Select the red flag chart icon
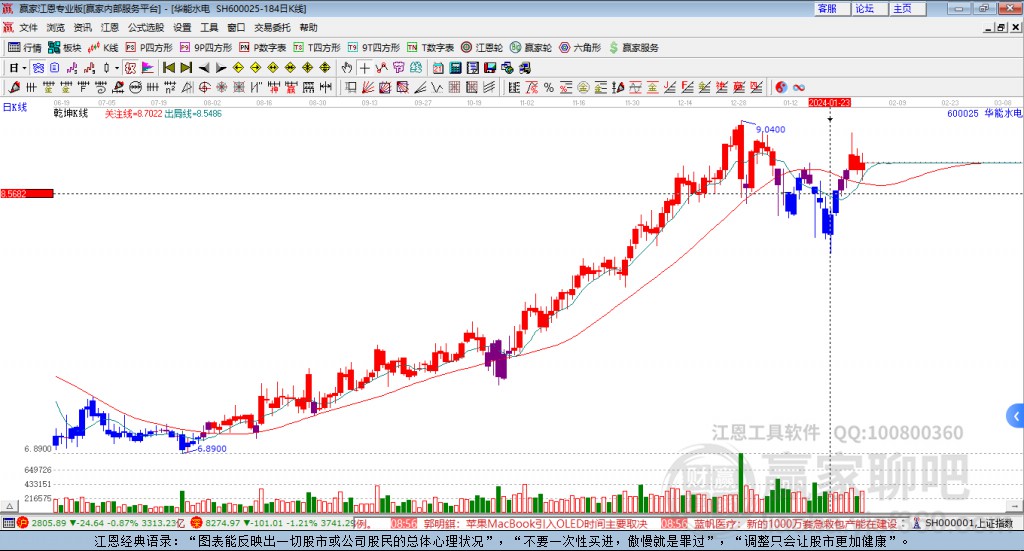 pyautogui.click(x=148, y=68)
